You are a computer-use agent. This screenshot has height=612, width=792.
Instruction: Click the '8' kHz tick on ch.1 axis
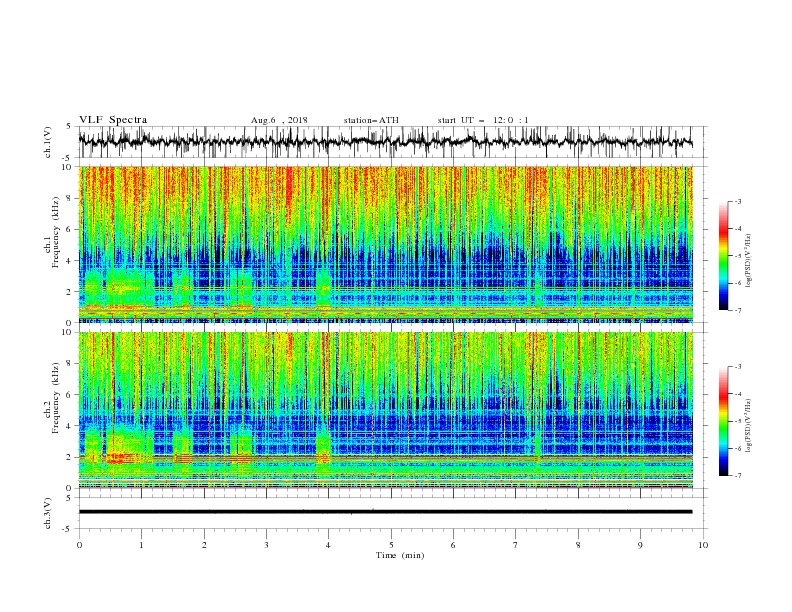pos(71,198)
